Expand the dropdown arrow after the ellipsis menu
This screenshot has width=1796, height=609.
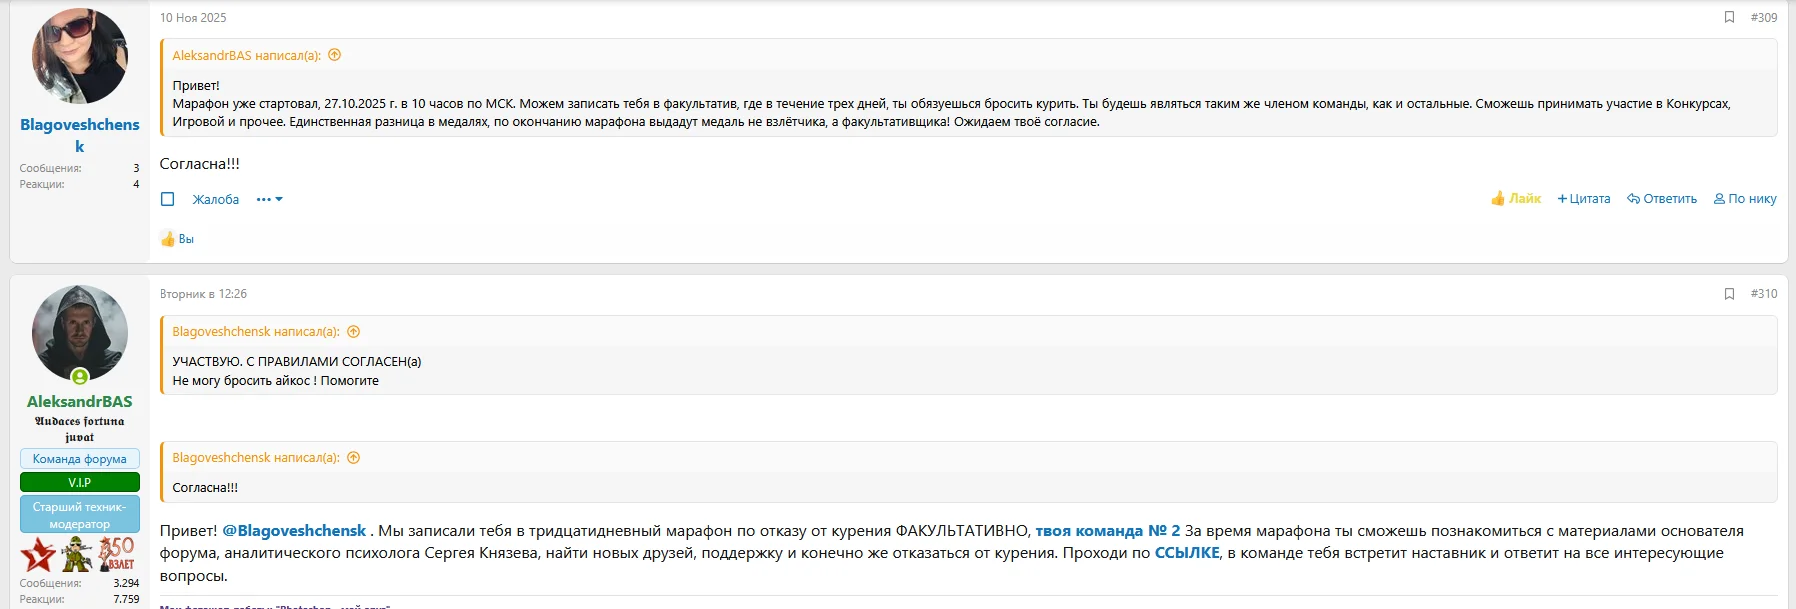pyautogui.click(x=281, y=199)
